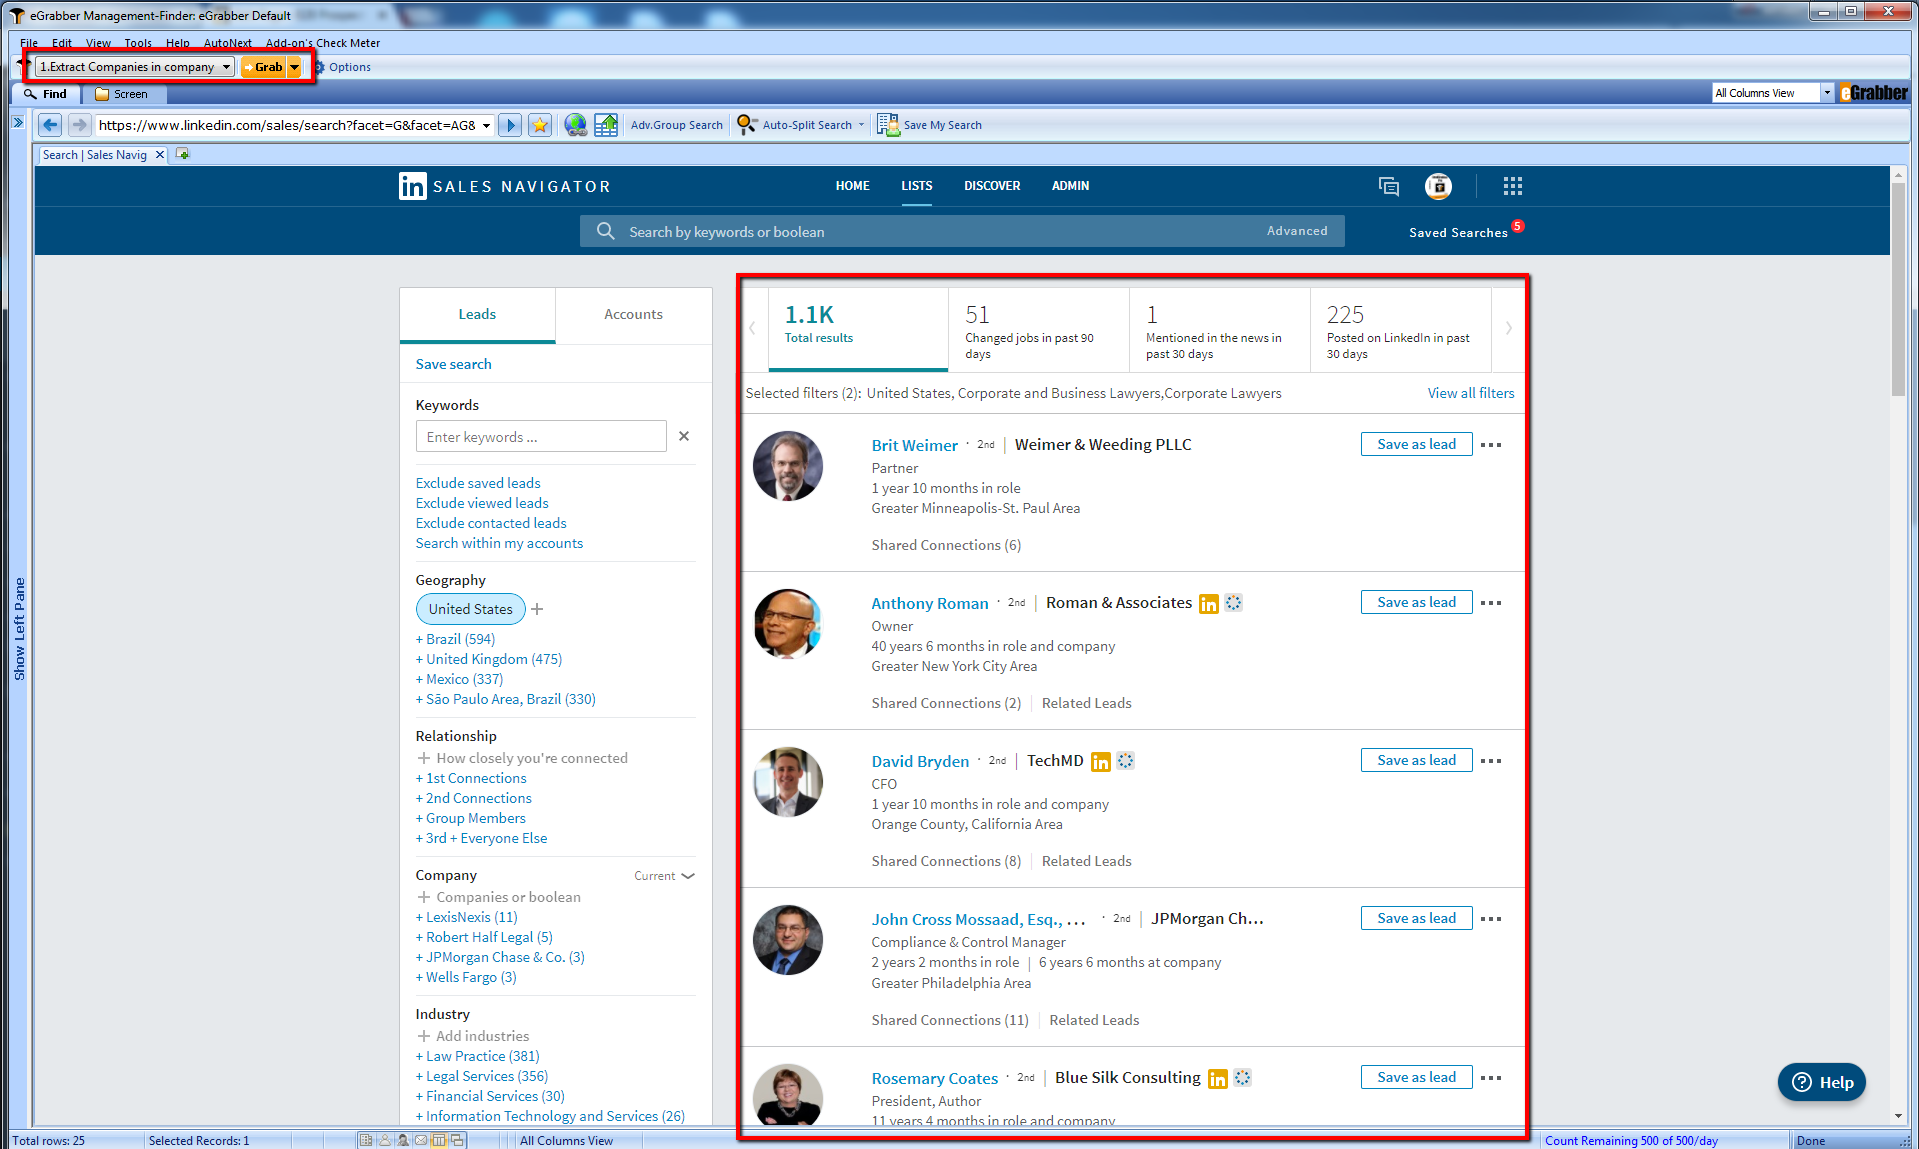1919x1149 pixels.
Task: Remove the United States geography pill
Action: (470, 609)
